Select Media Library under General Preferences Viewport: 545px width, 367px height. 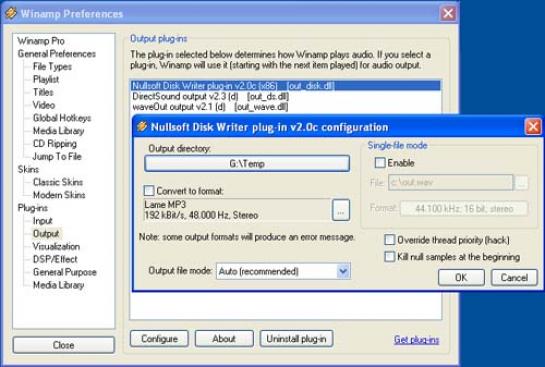[x=58, y=131]
